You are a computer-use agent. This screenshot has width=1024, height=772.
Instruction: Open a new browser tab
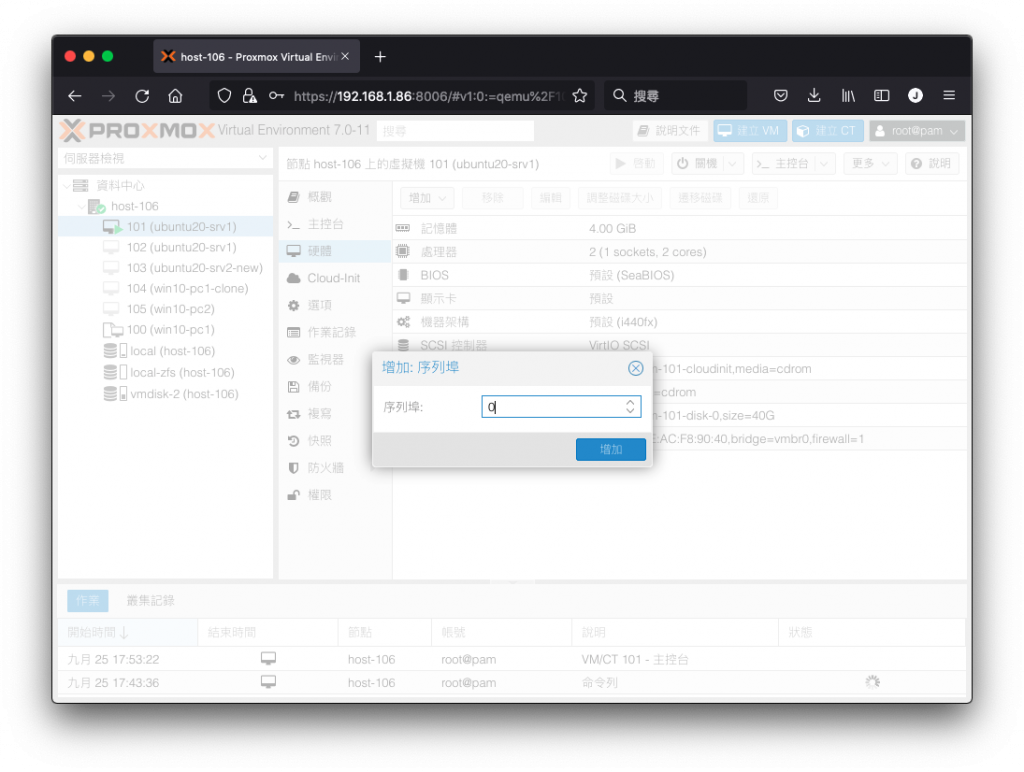click(x=380, y=57)
